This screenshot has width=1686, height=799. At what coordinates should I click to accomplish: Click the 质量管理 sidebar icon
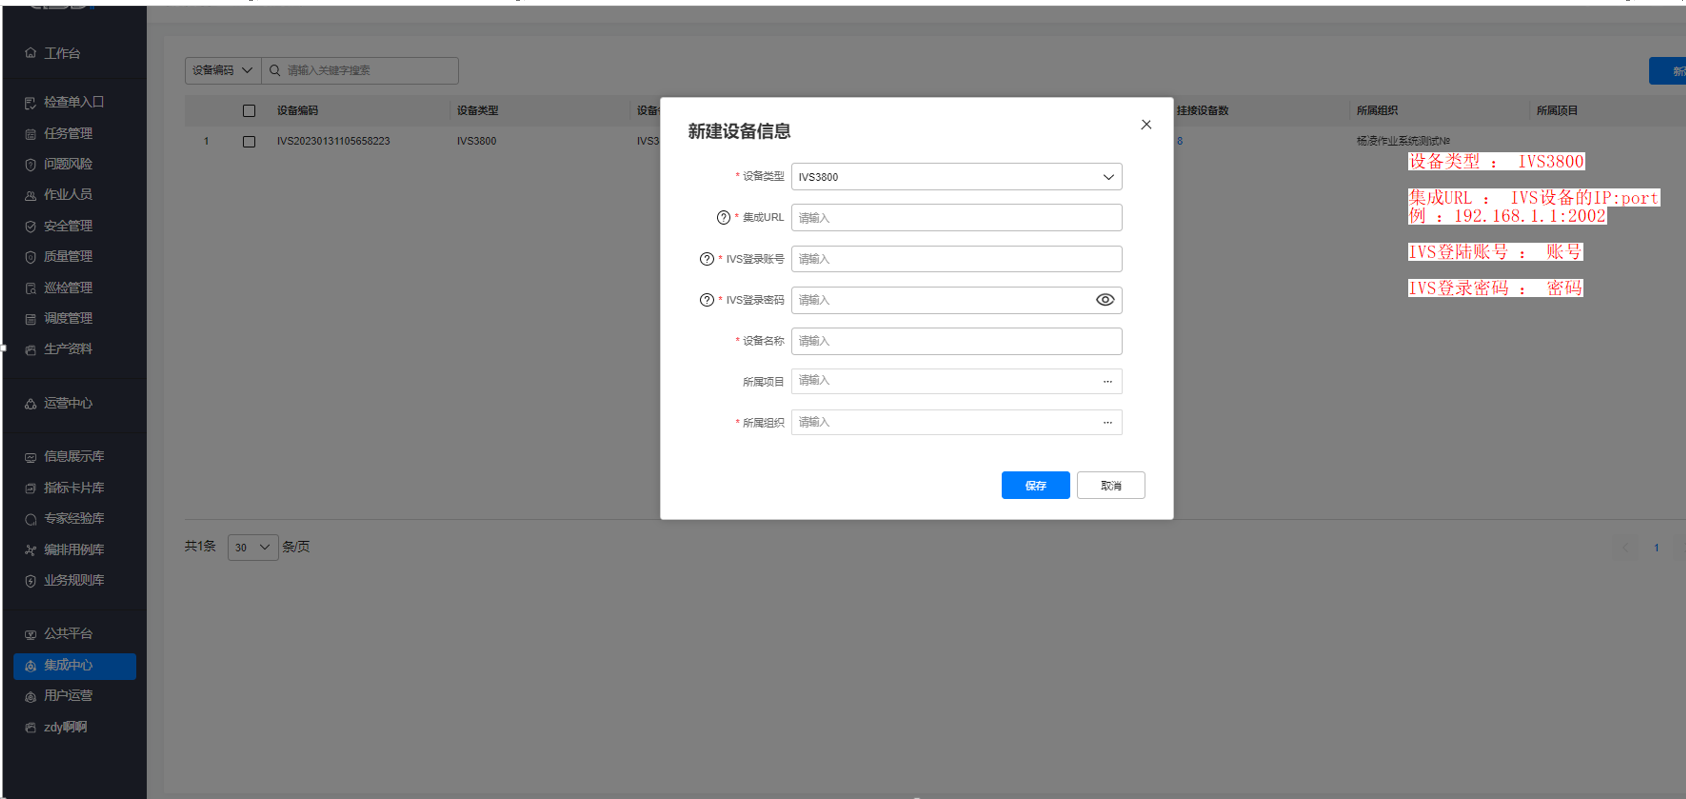pyautogui.click(x=30, y=257)
